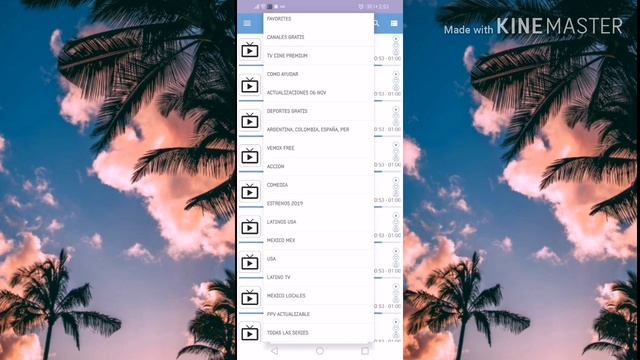Open the TV CINE PREMIUM category

click(x=318, y=56)
